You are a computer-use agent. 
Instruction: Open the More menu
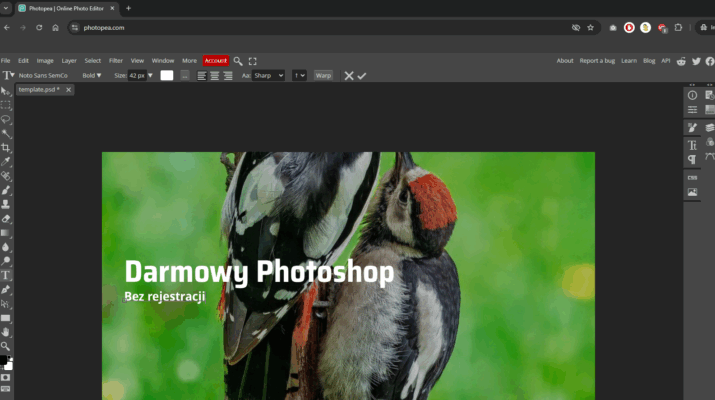(189, 61)
